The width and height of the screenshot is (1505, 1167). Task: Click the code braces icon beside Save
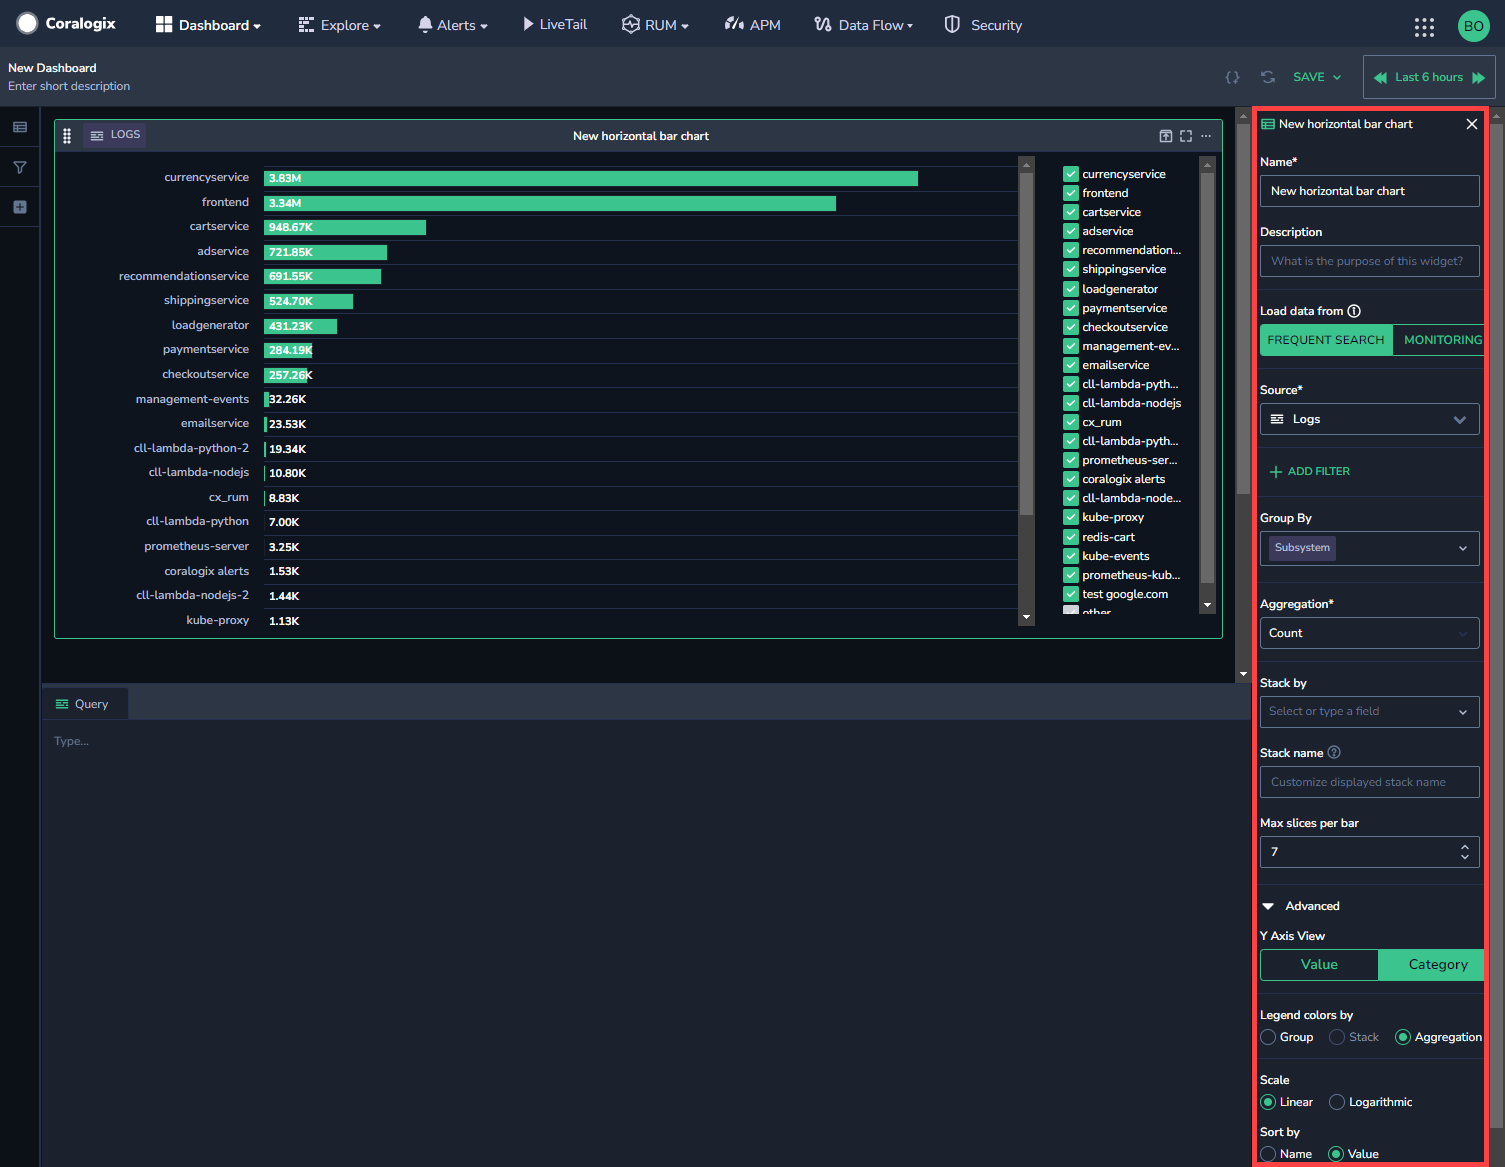click(1232, 77)
